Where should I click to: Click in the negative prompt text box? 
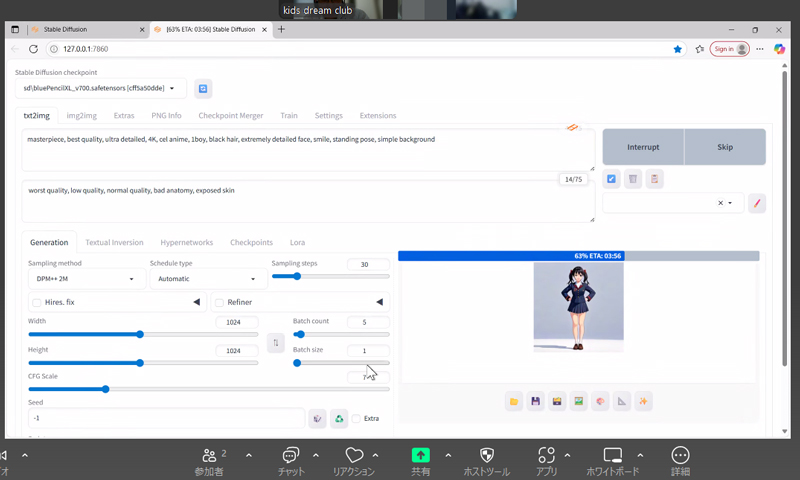(308, 201)
